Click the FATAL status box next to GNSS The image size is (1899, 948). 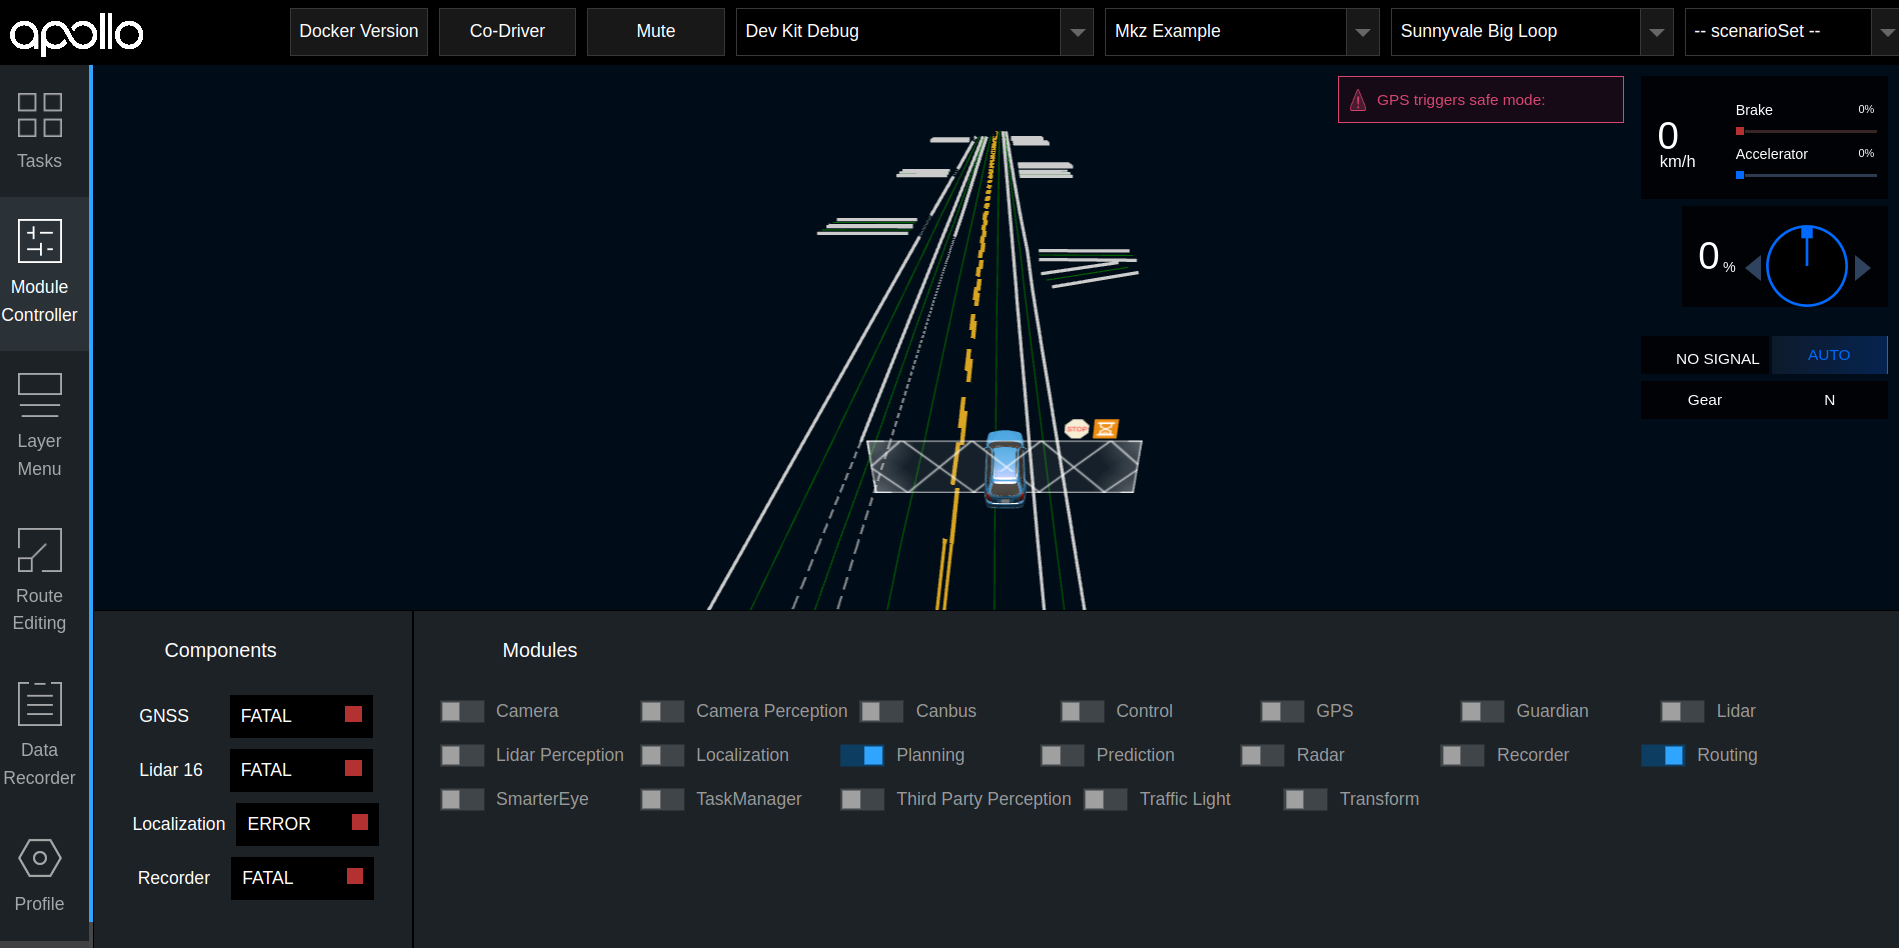click(x=300, y=716)
